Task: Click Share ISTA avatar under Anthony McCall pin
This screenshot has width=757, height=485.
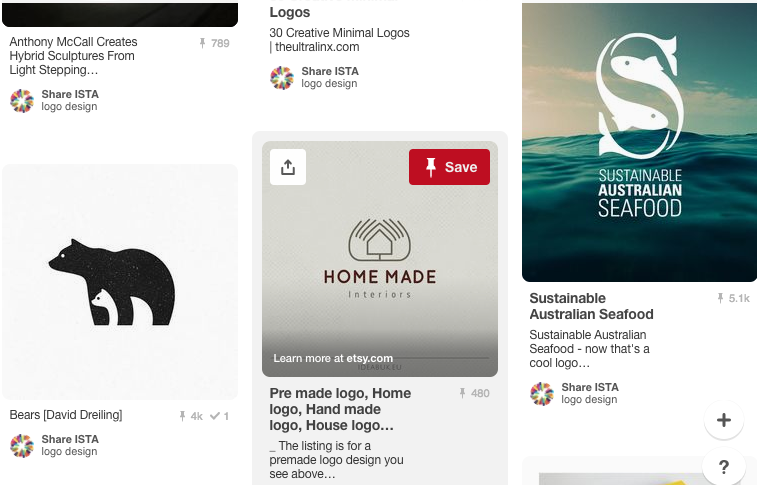Action: pos(22,100)
